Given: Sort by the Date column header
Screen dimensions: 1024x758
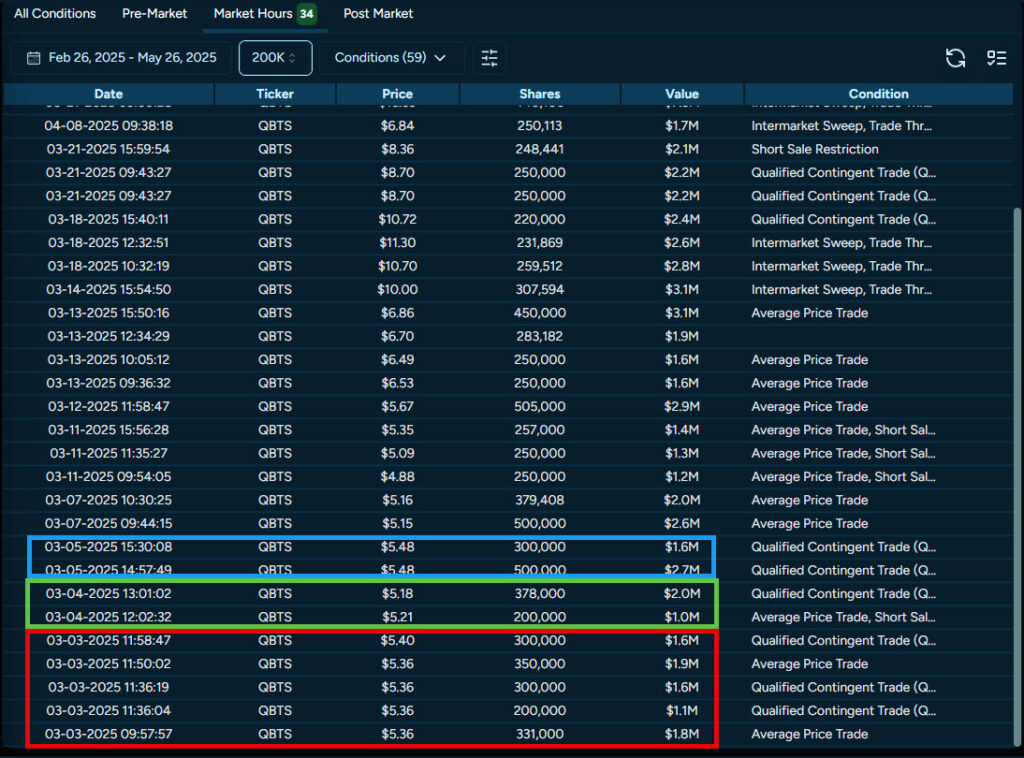Looking at the screenshot, I should (x=108, y=94).
